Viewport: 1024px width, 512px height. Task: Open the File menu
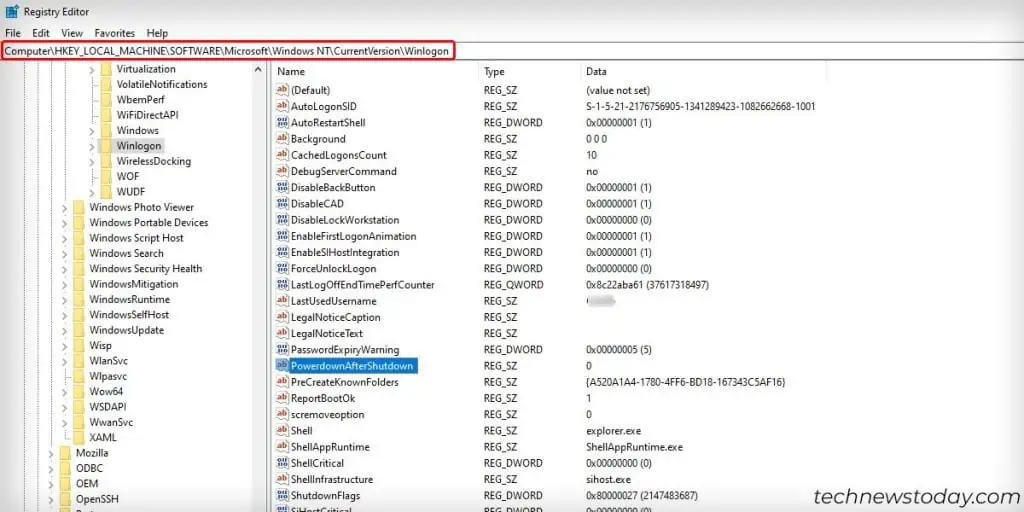[13, 33]
